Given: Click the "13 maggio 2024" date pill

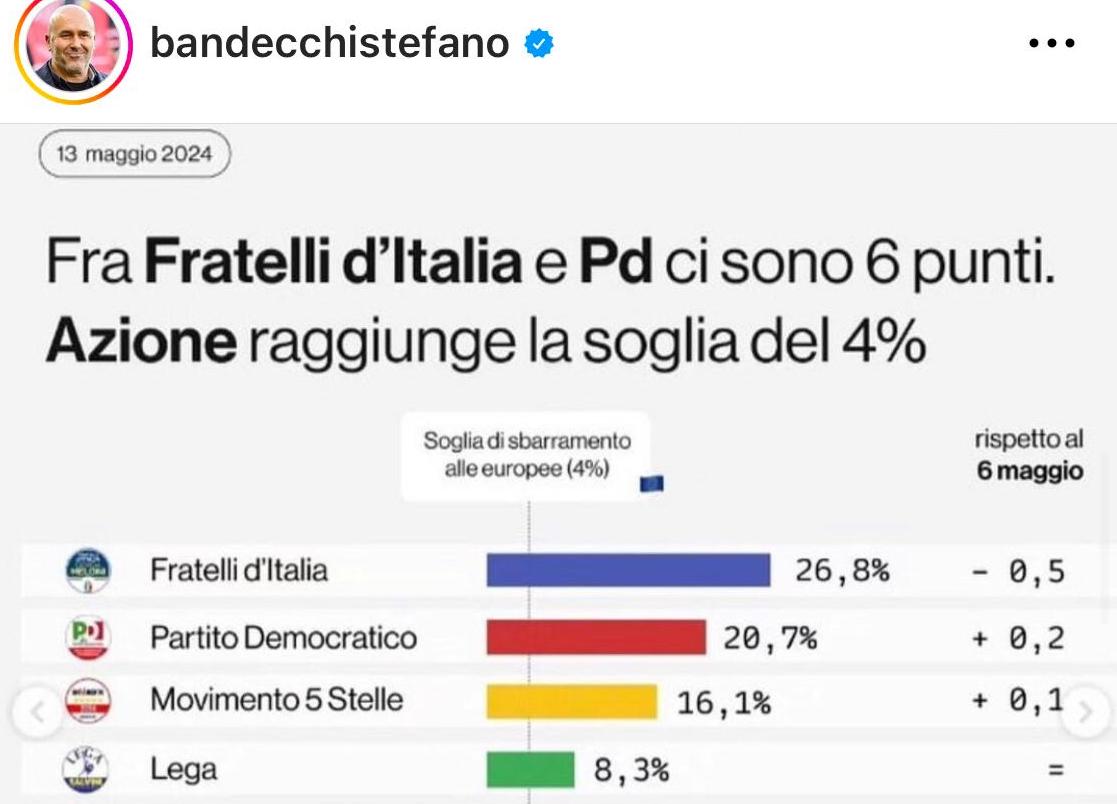Looking at the screenshot, I should coord(134,155).
